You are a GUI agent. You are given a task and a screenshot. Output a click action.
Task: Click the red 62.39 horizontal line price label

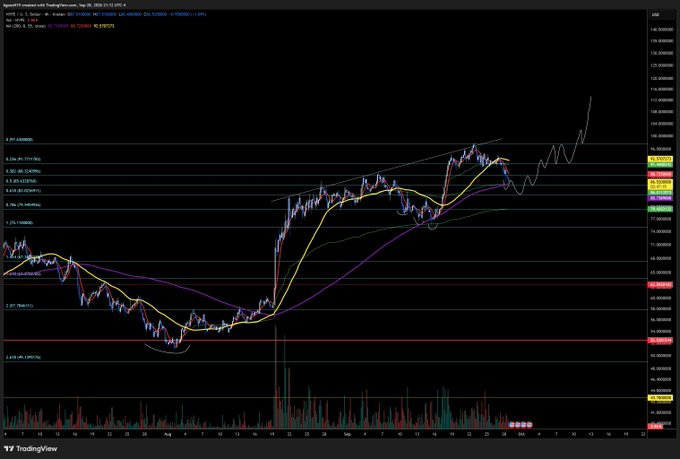point(660,285)
